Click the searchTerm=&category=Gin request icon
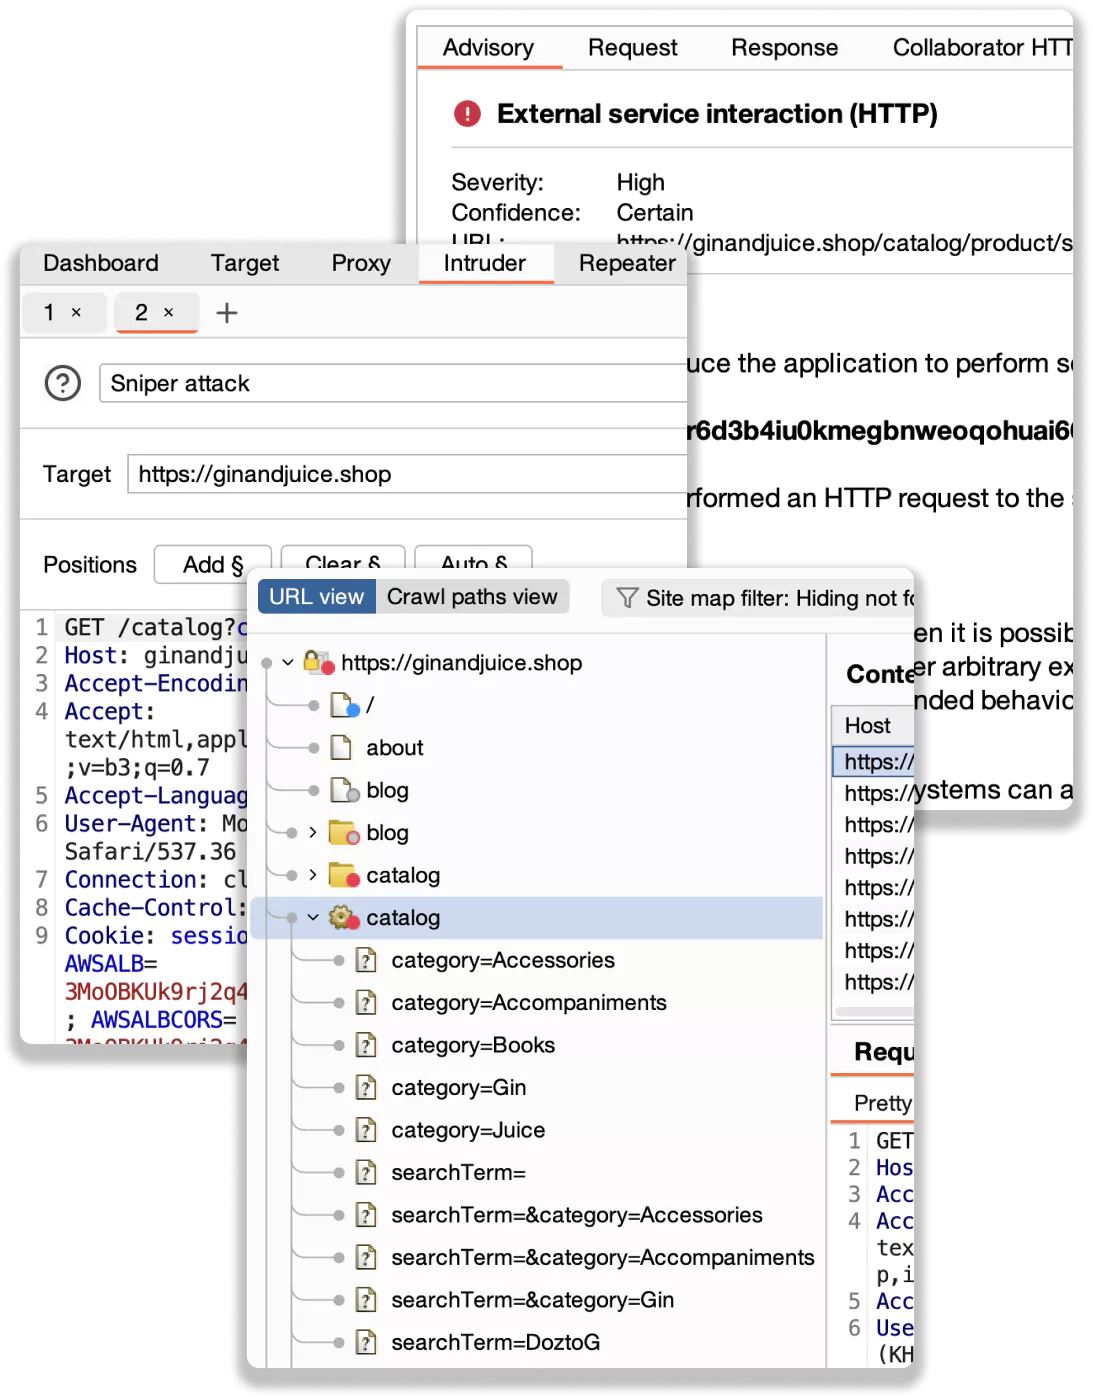Screen dimensions: 1093x1398 pyautogui.click(x=367, y=1301)
